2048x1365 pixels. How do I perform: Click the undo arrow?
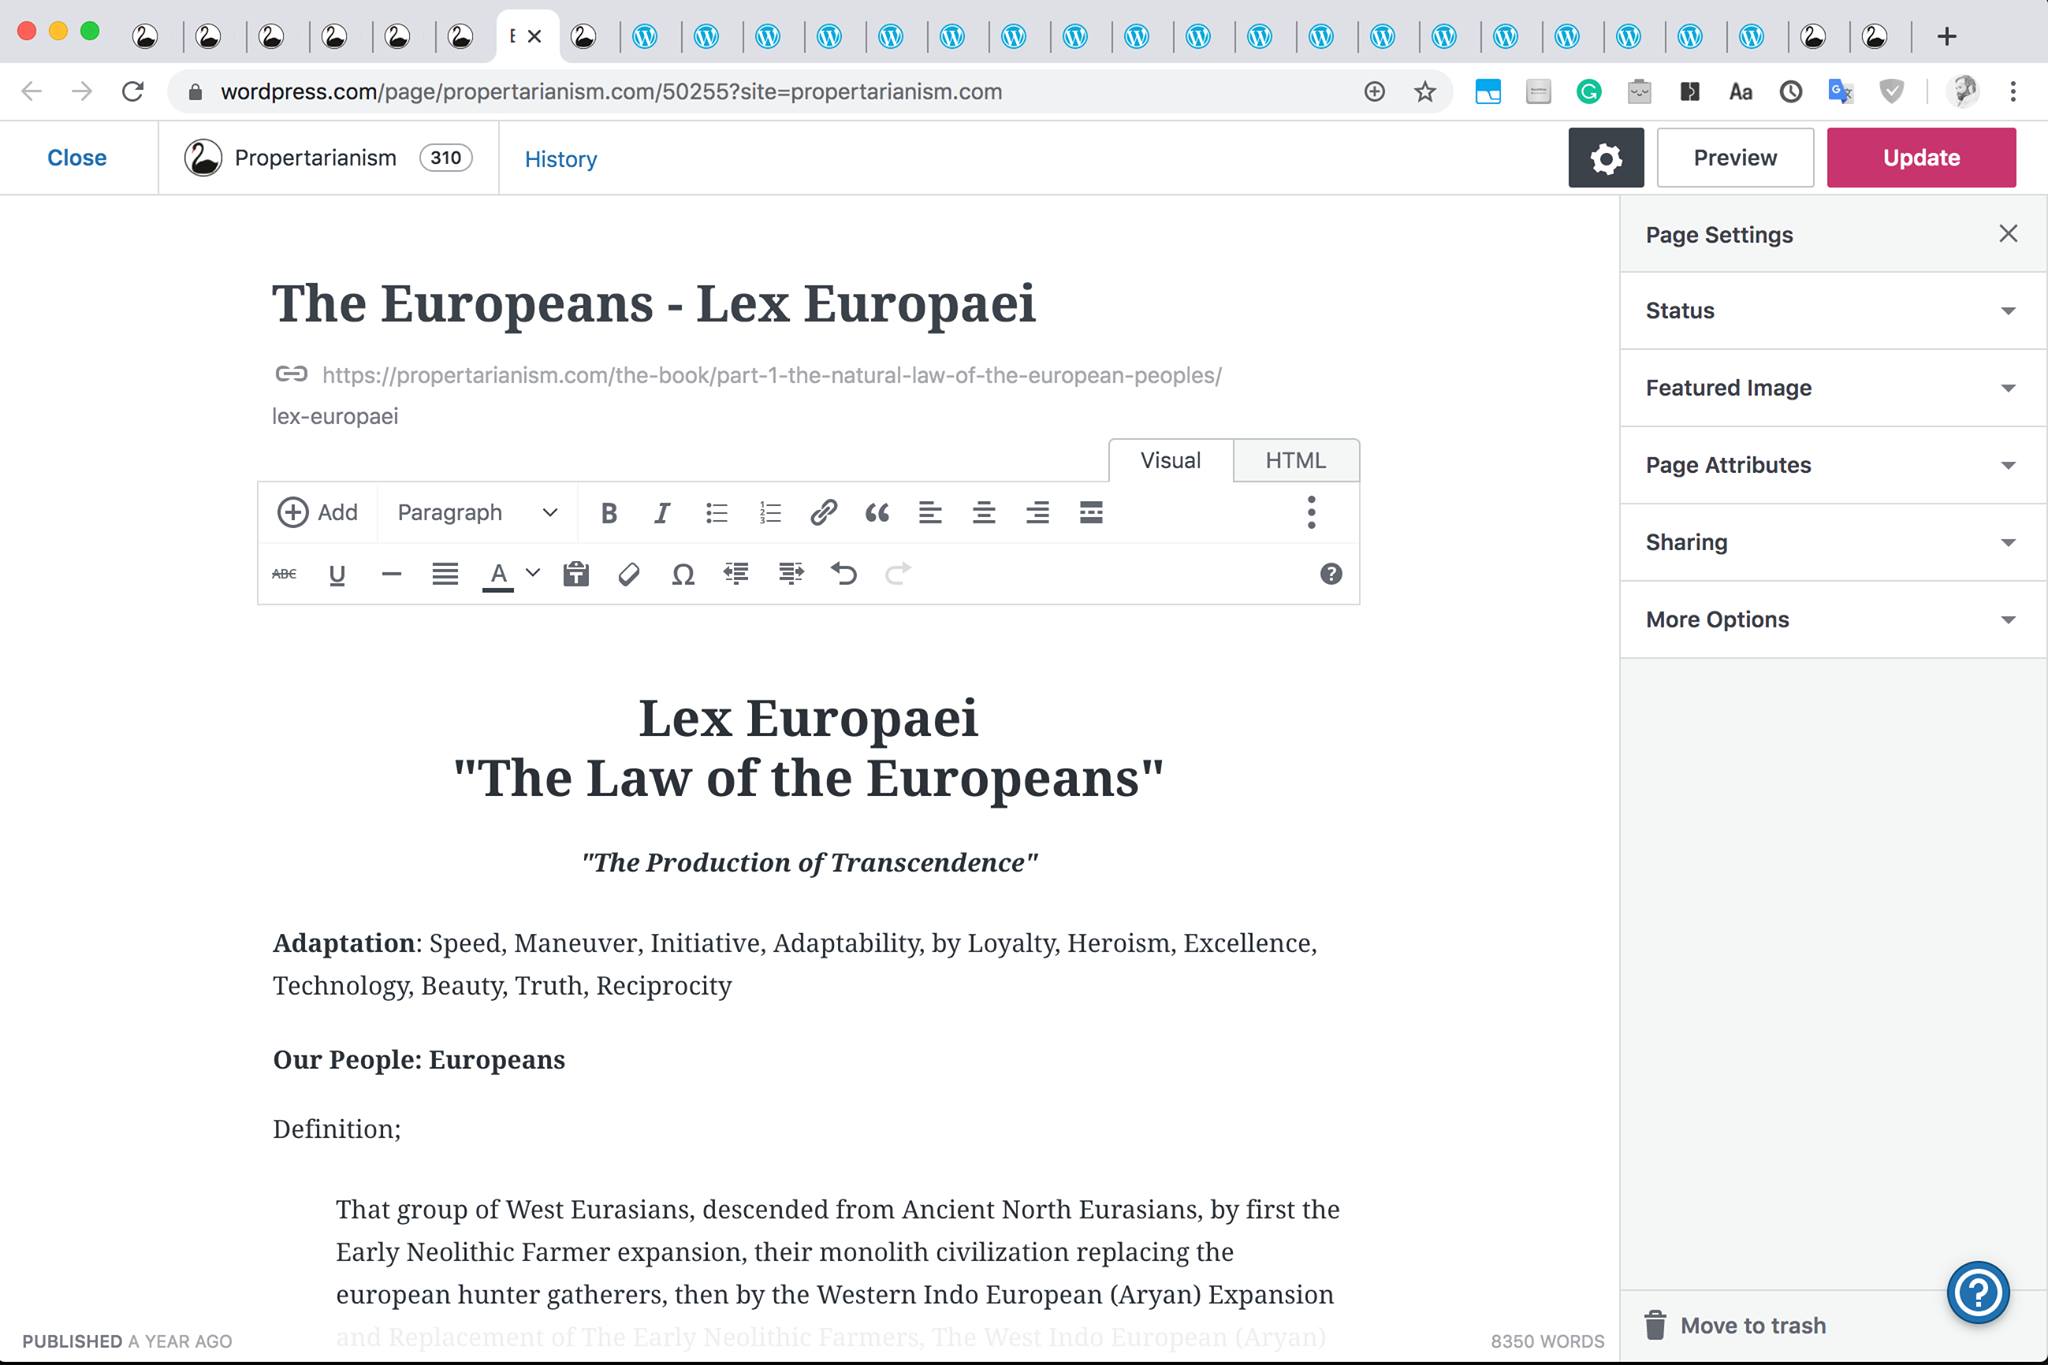844,574
